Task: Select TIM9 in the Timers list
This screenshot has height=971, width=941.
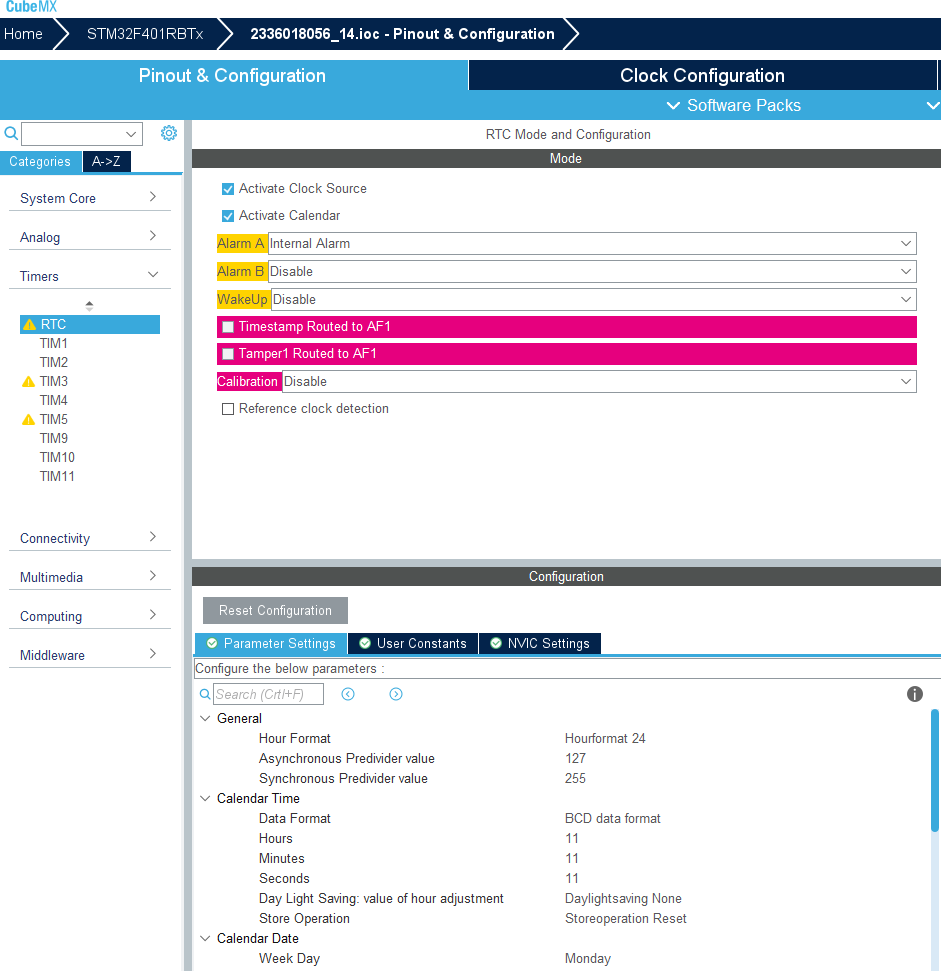Action: click(54, 438)
